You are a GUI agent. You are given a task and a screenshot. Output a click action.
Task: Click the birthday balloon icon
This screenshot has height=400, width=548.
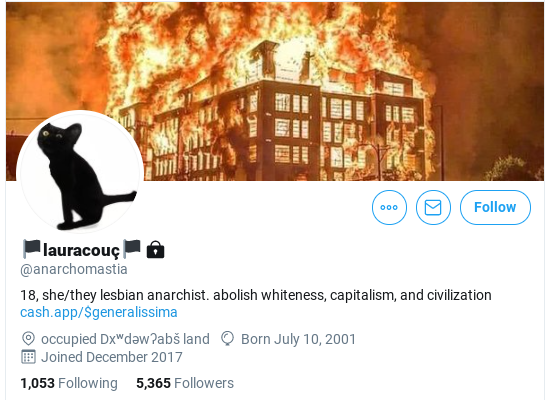227,339
